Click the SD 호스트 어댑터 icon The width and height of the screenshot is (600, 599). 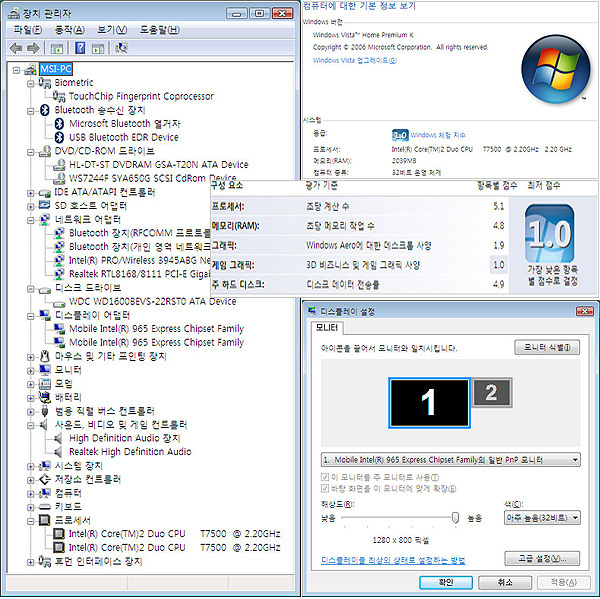(45, 206)
